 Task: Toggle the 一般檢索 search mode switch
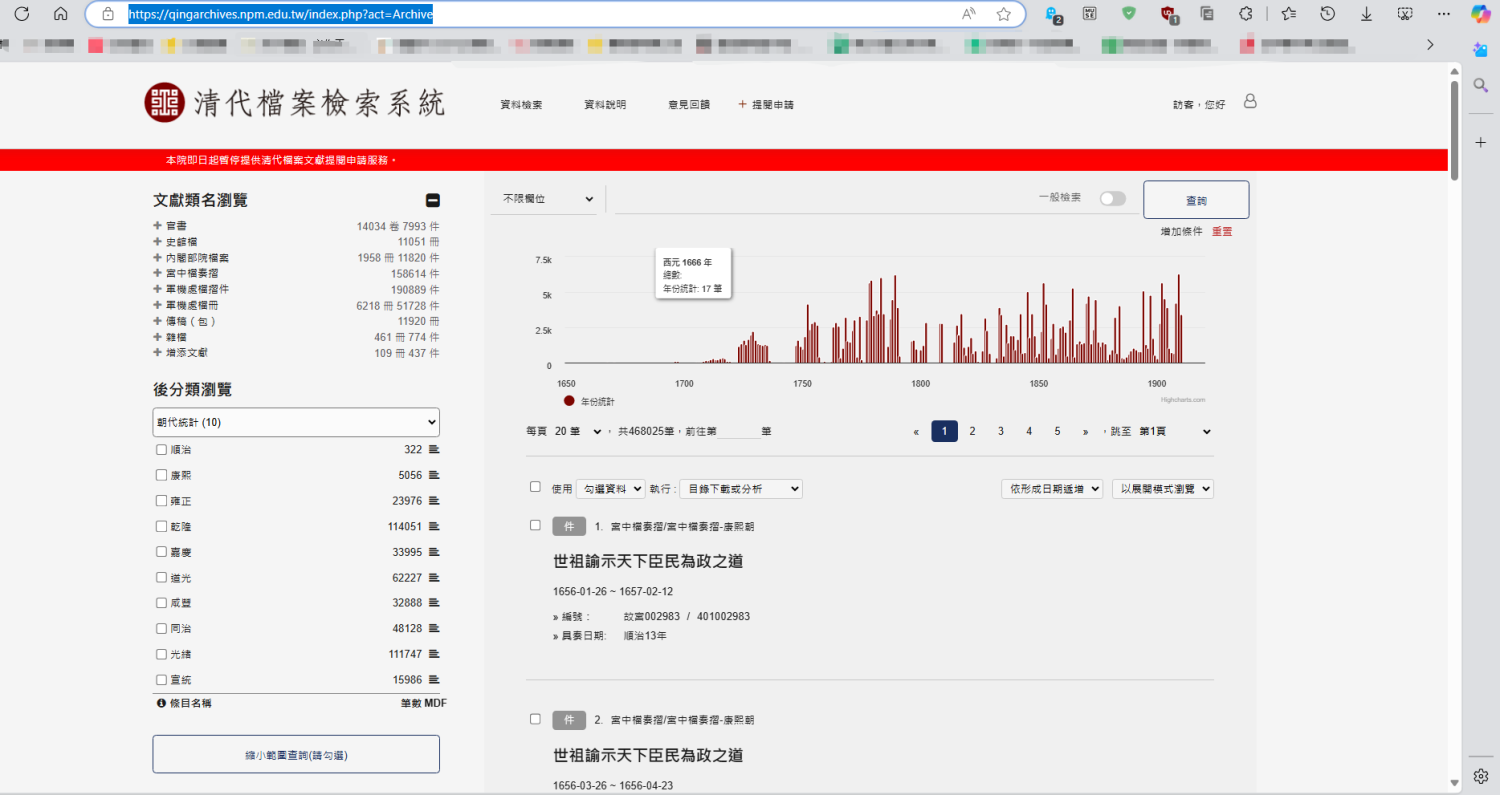(1112, 199)
